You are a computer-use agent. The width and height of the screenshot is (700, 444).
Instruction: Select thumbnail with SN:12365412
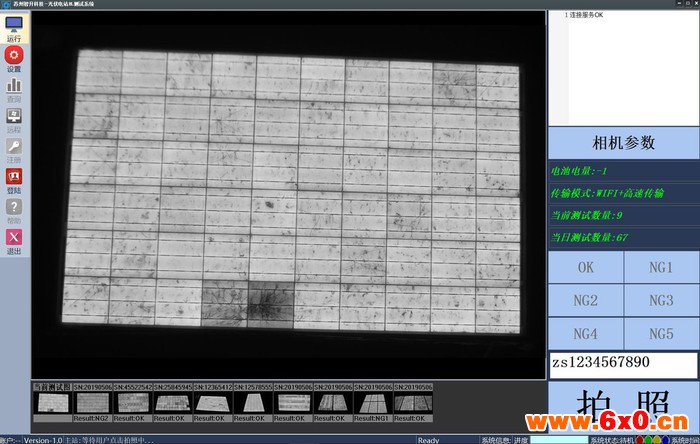(212, 402)
